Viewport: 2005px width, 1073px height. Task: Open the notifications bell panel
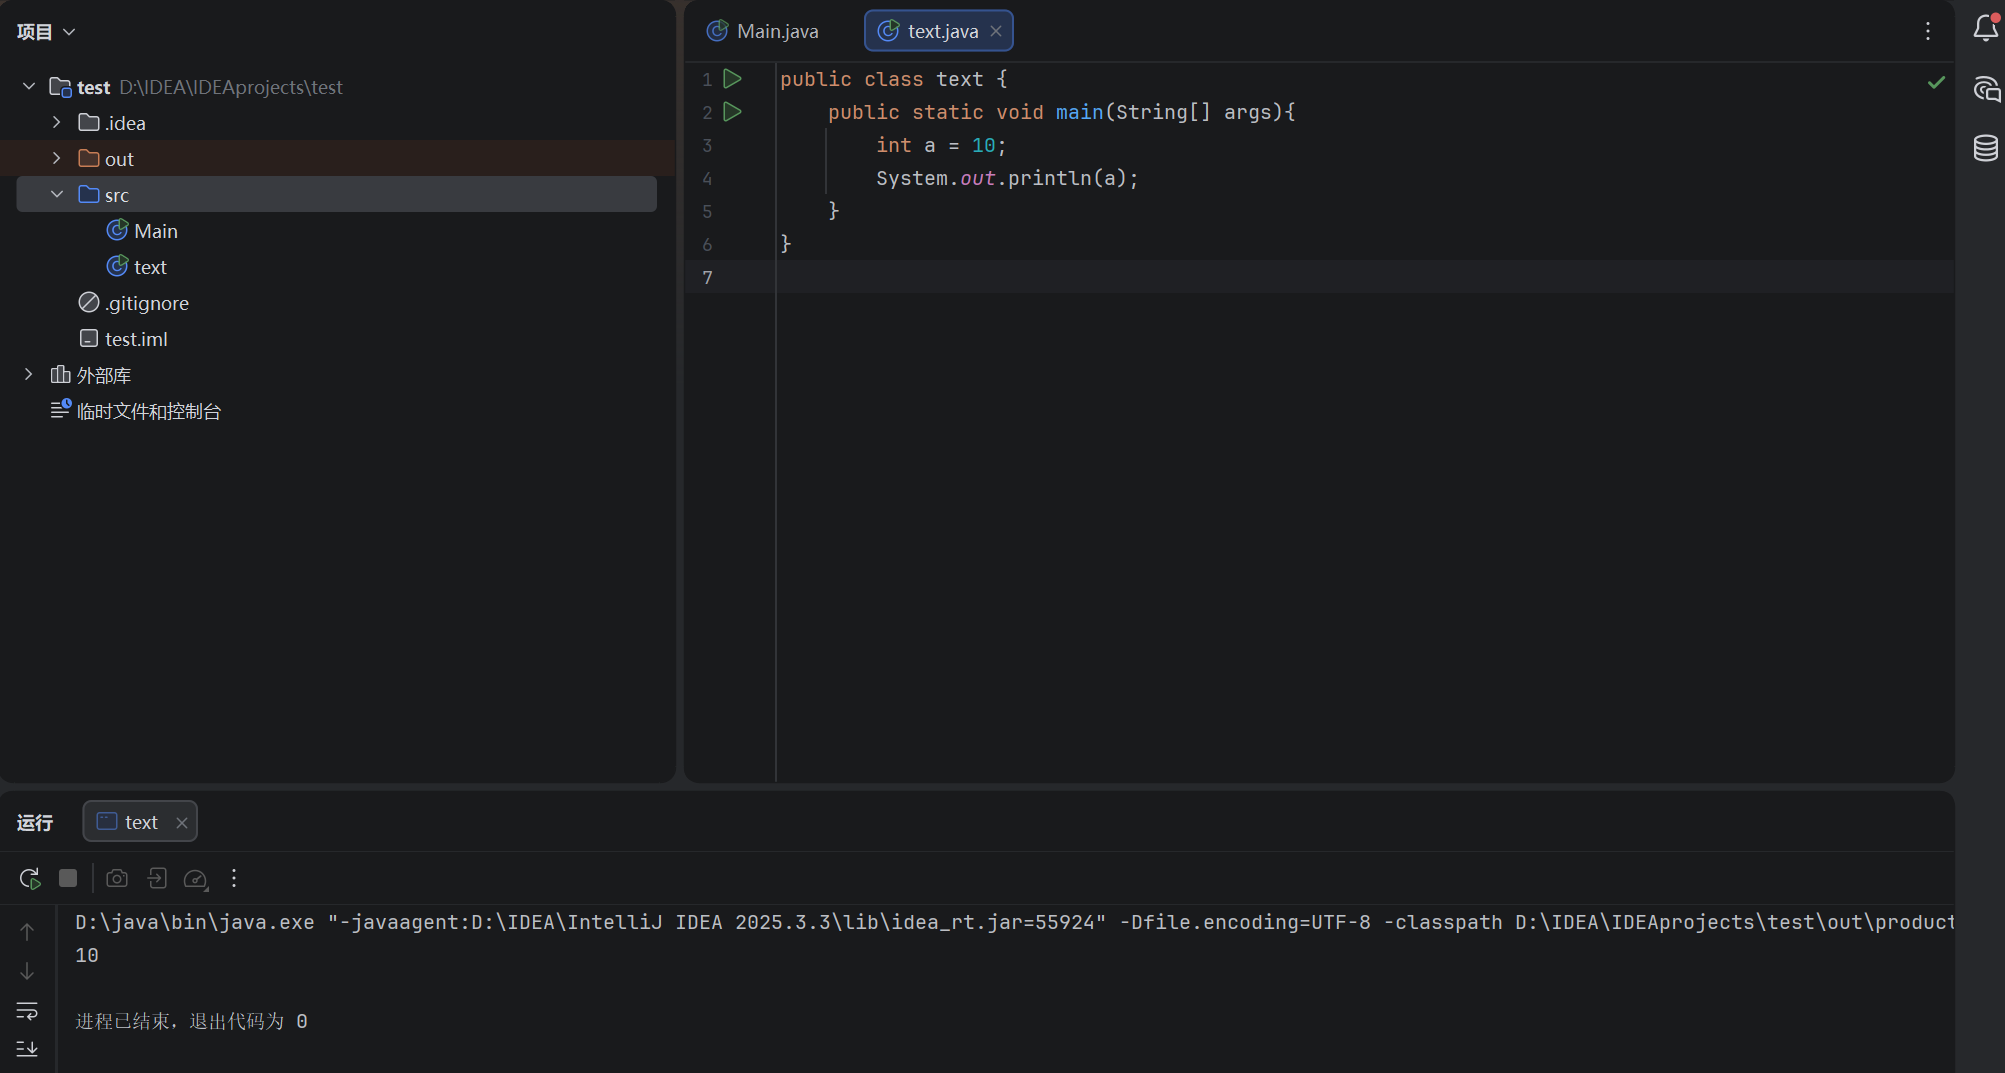(x=1986, y=29)
